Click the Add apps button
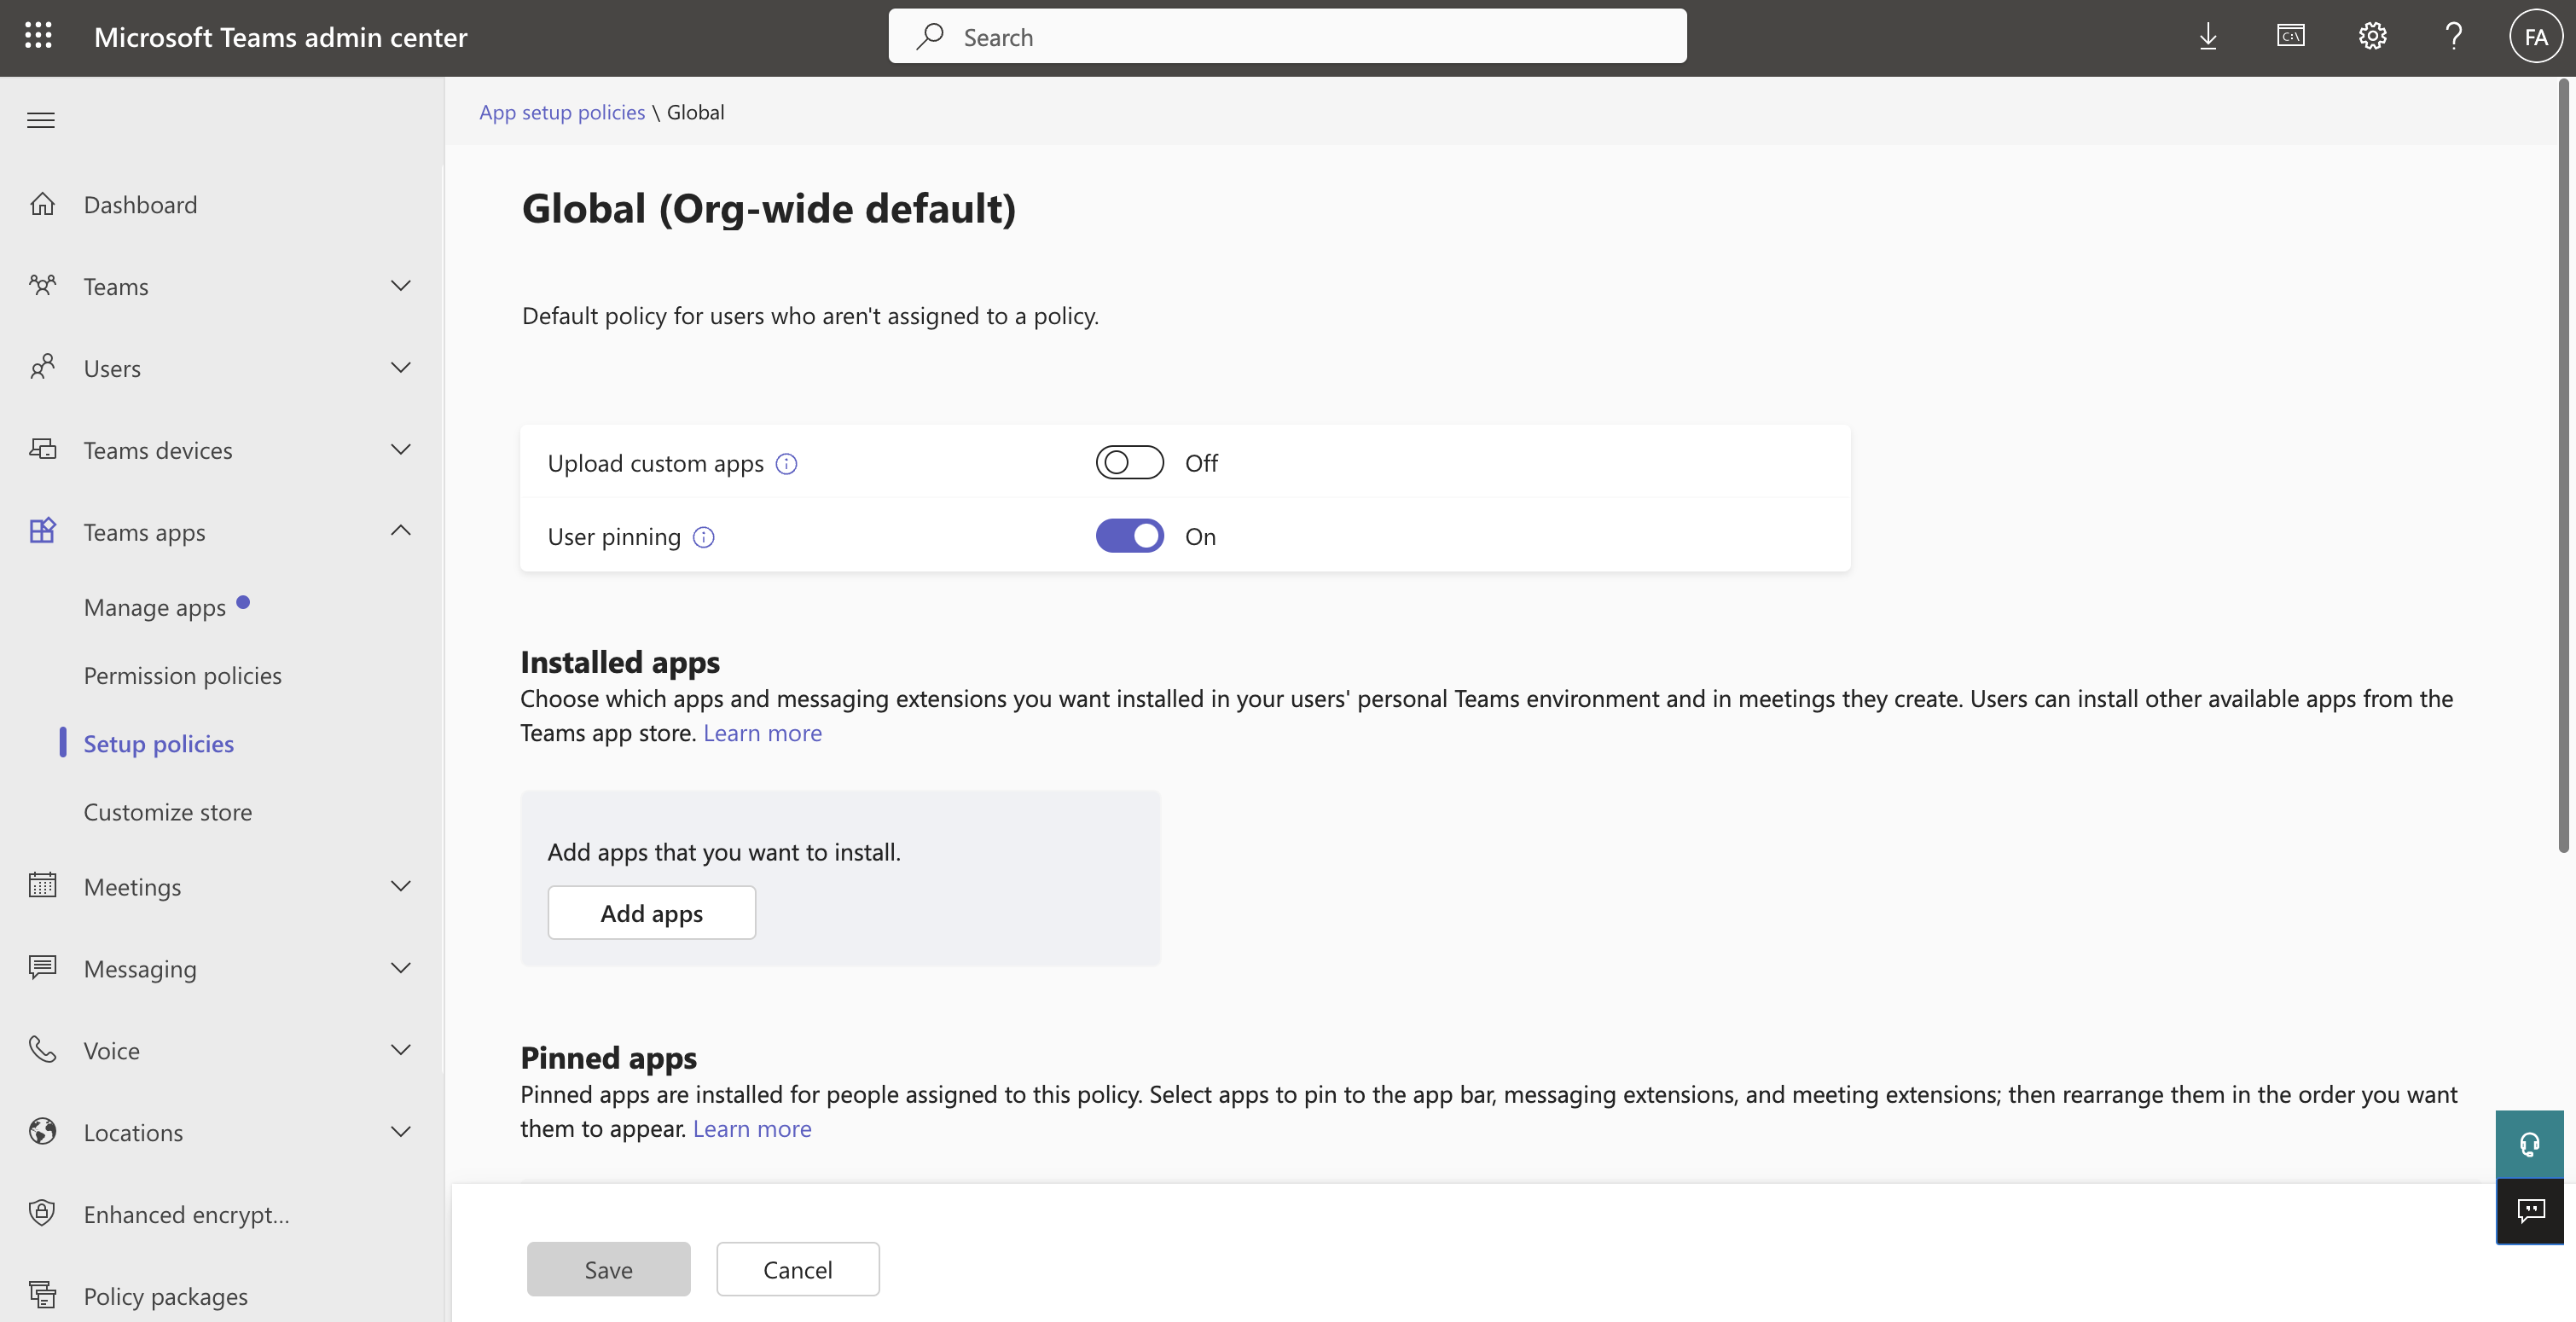The image size is (2576, 1322). 651,913
